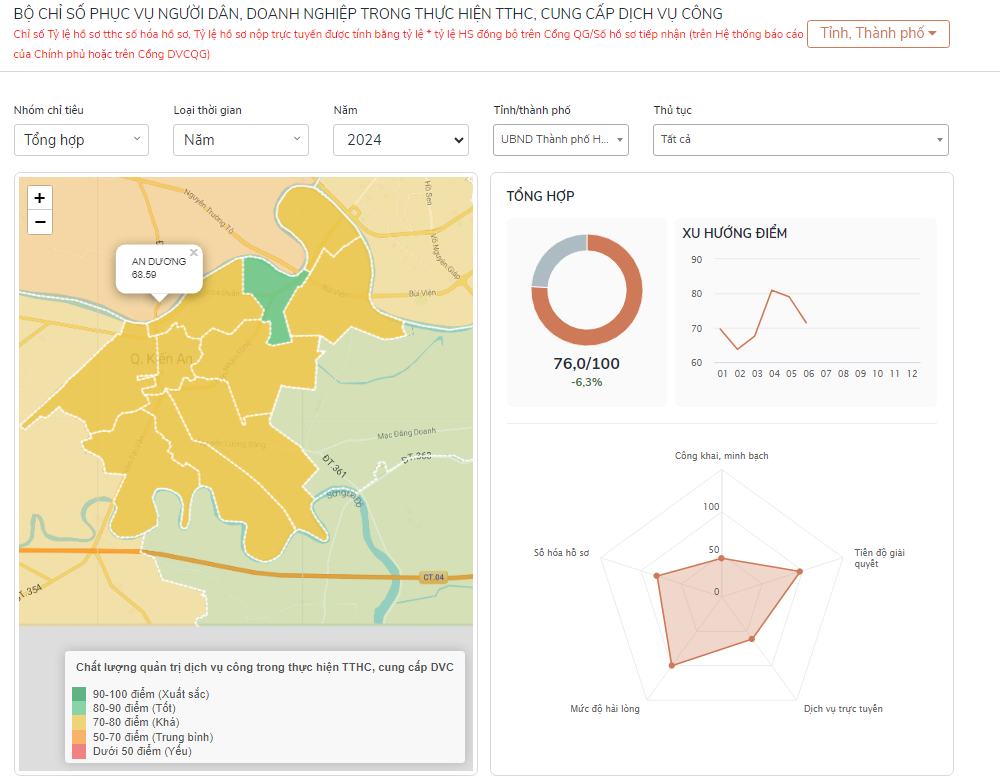Screen dimensions: 1000x784
Task: Zoom in on the map
Action: [40, 198]
